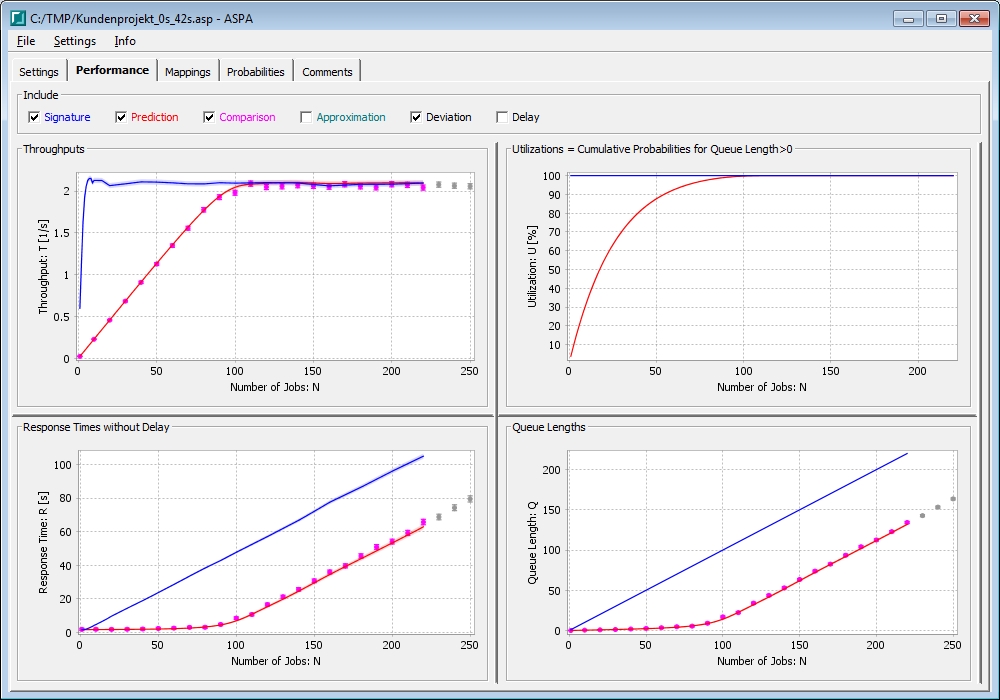Click 'Number of Jobs: N' under Queue Lengths chart
This screenshot has height=700, width=1000.
coord(761,661)
